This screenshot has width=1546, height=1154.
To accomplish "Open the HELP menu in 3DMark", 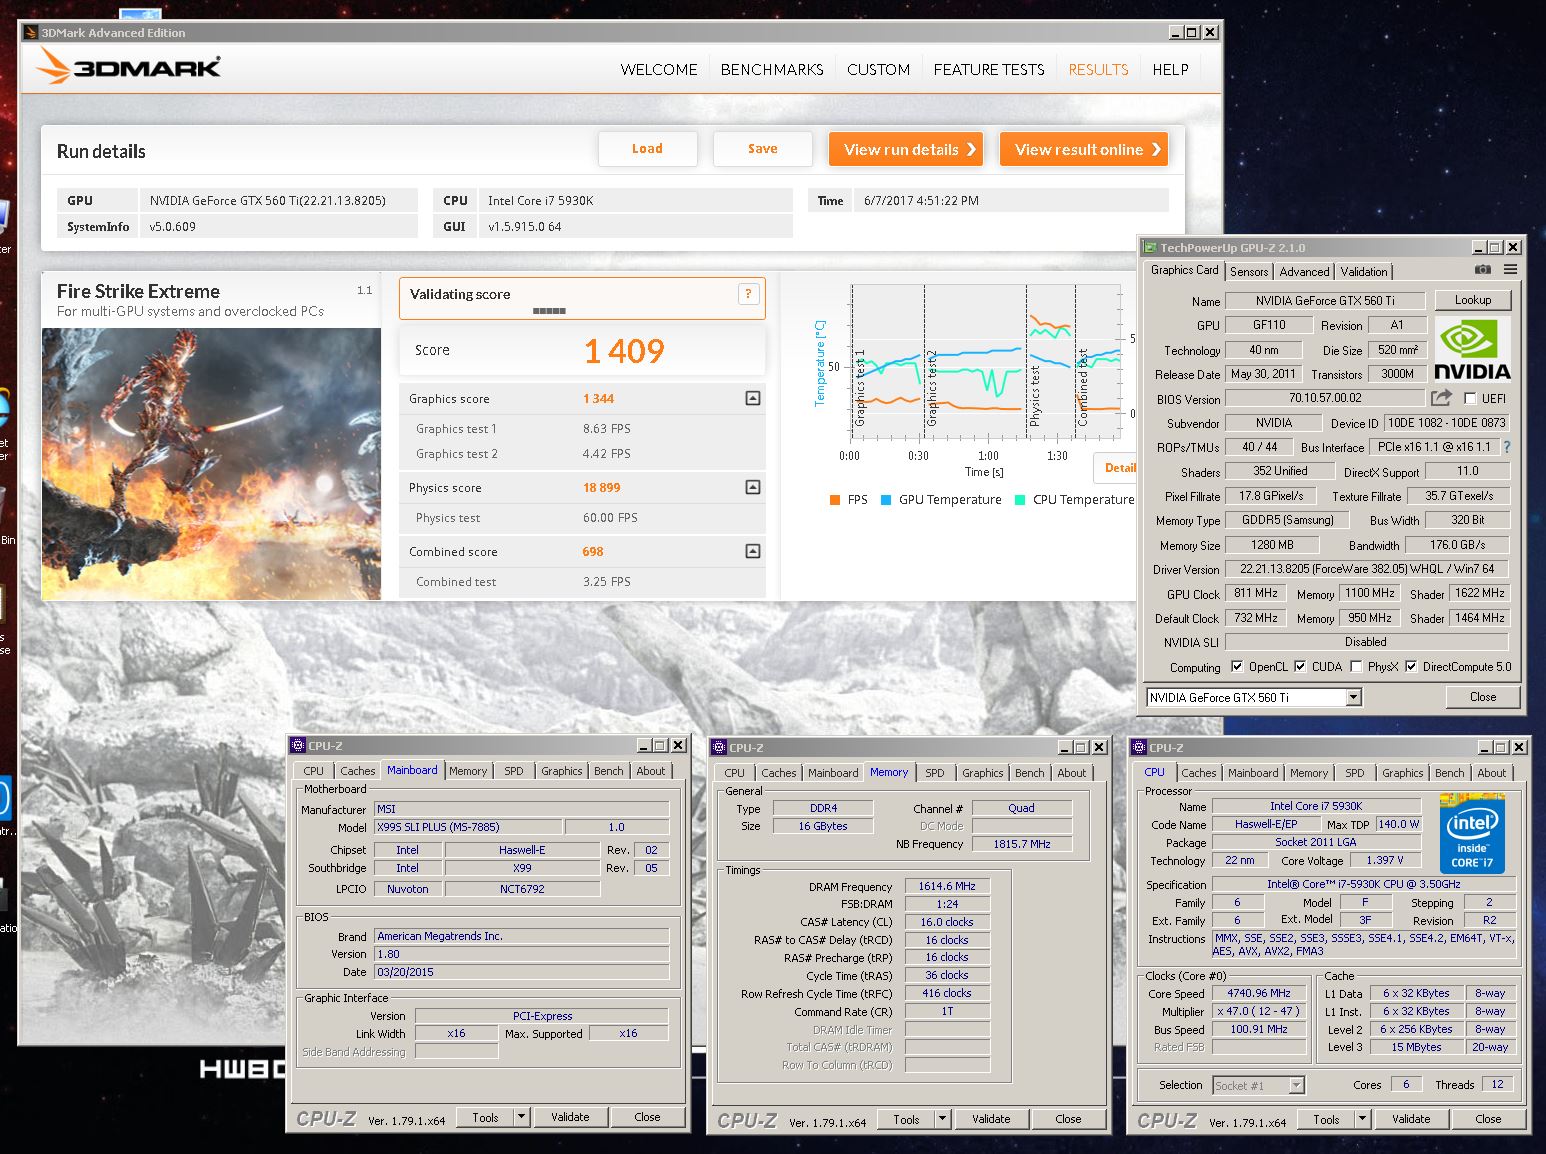I will 1170,69.
